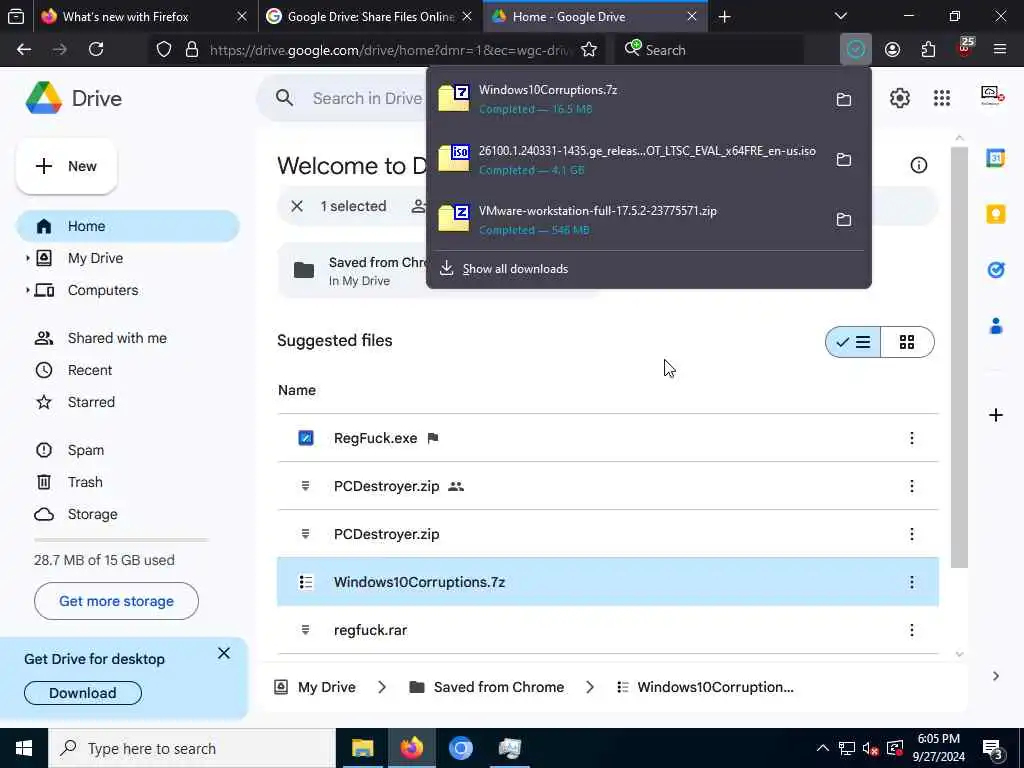Open Google apps grid launcher

[x=942, y=99]
